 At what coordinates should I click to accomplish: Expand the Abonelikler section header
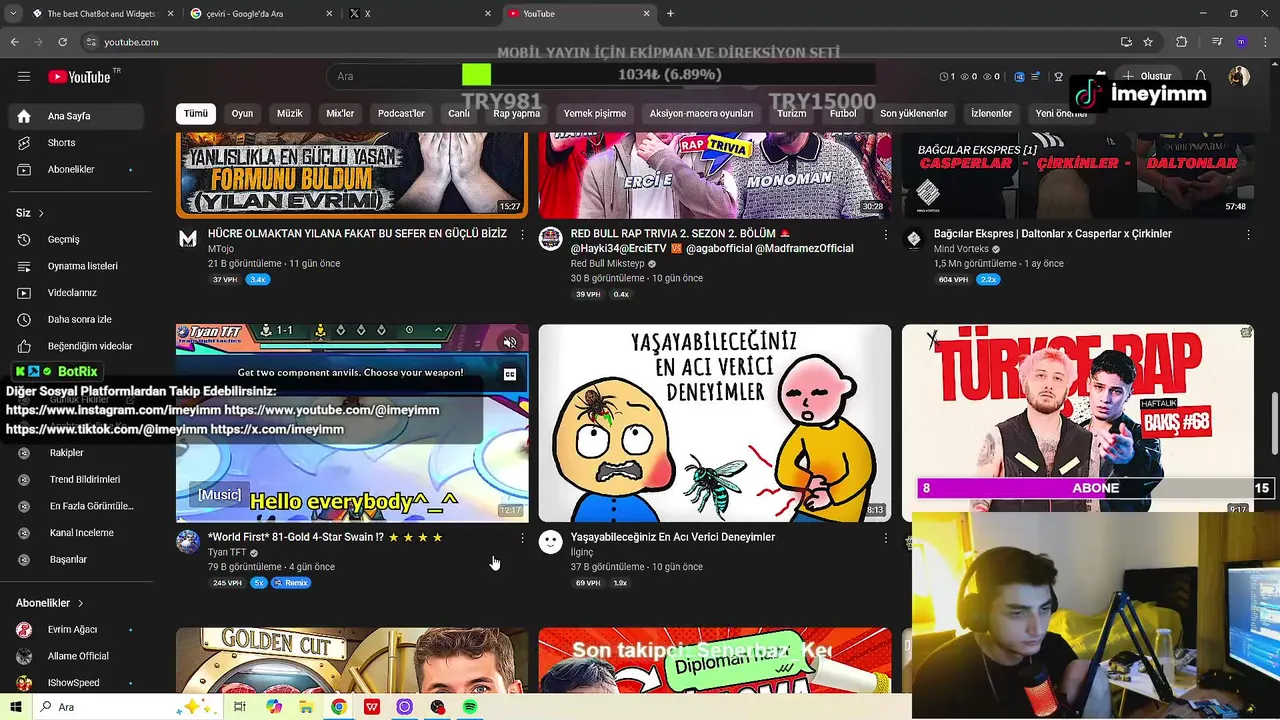pyautogui.click(x=50, y=603)
